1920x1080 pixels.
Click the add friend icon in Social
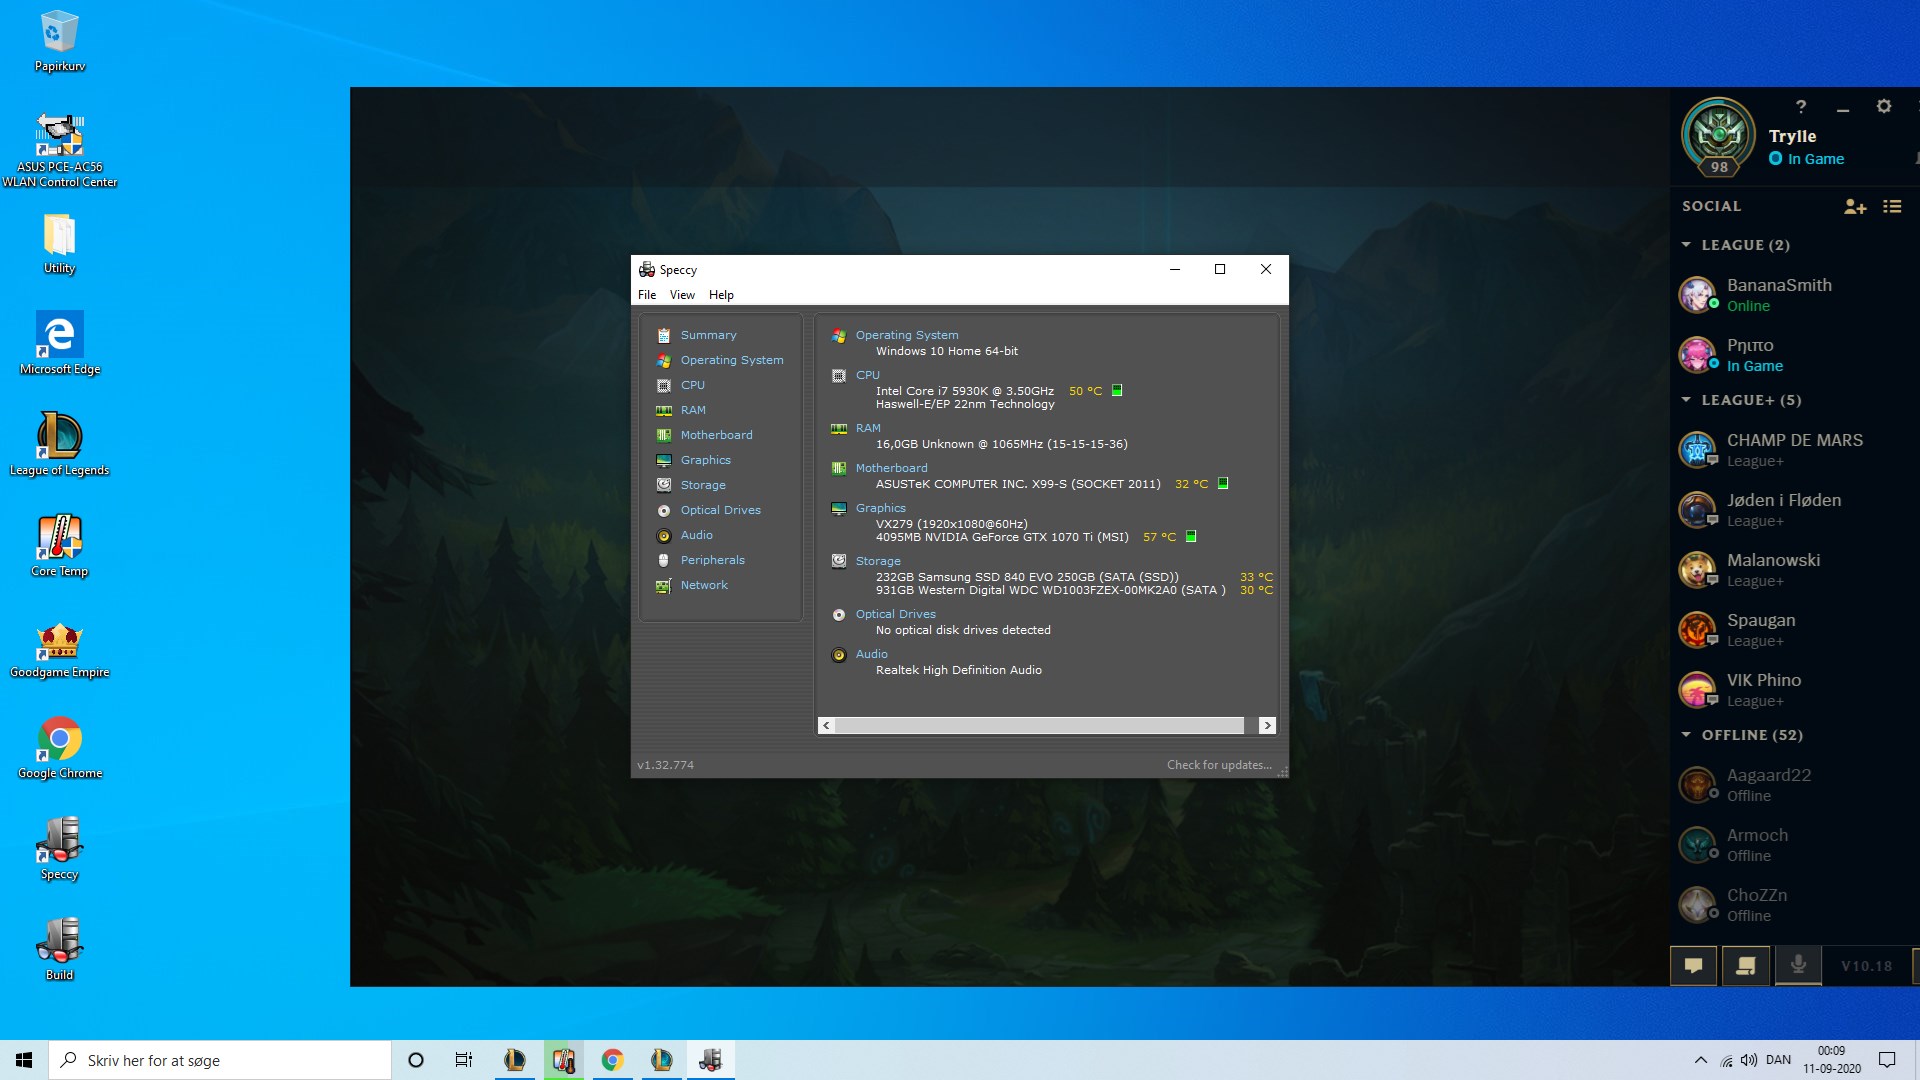pos(1855,206)
